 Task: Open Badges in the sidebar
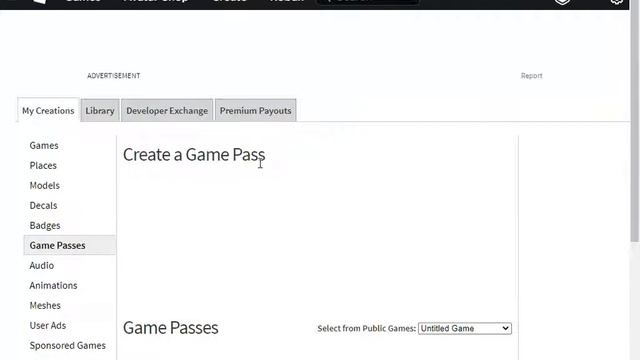point(45,225)
